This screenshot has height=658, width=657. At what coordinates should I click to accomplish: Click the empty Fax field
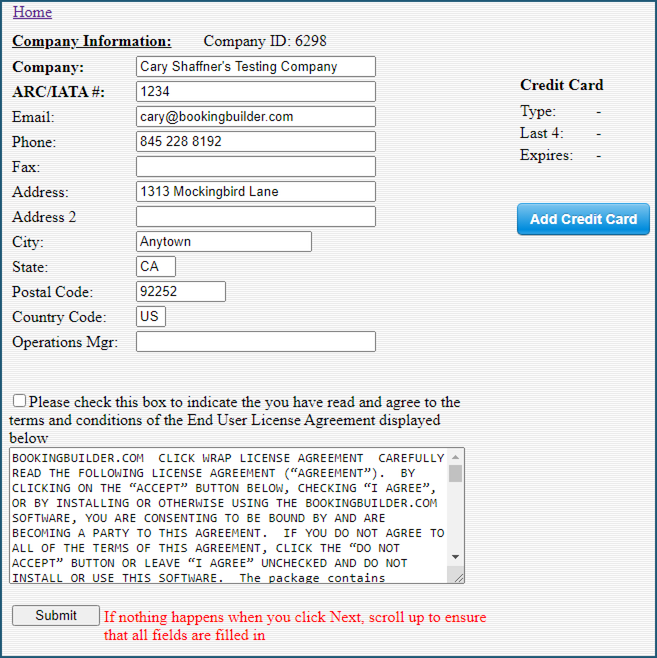(x=255, y=167)
